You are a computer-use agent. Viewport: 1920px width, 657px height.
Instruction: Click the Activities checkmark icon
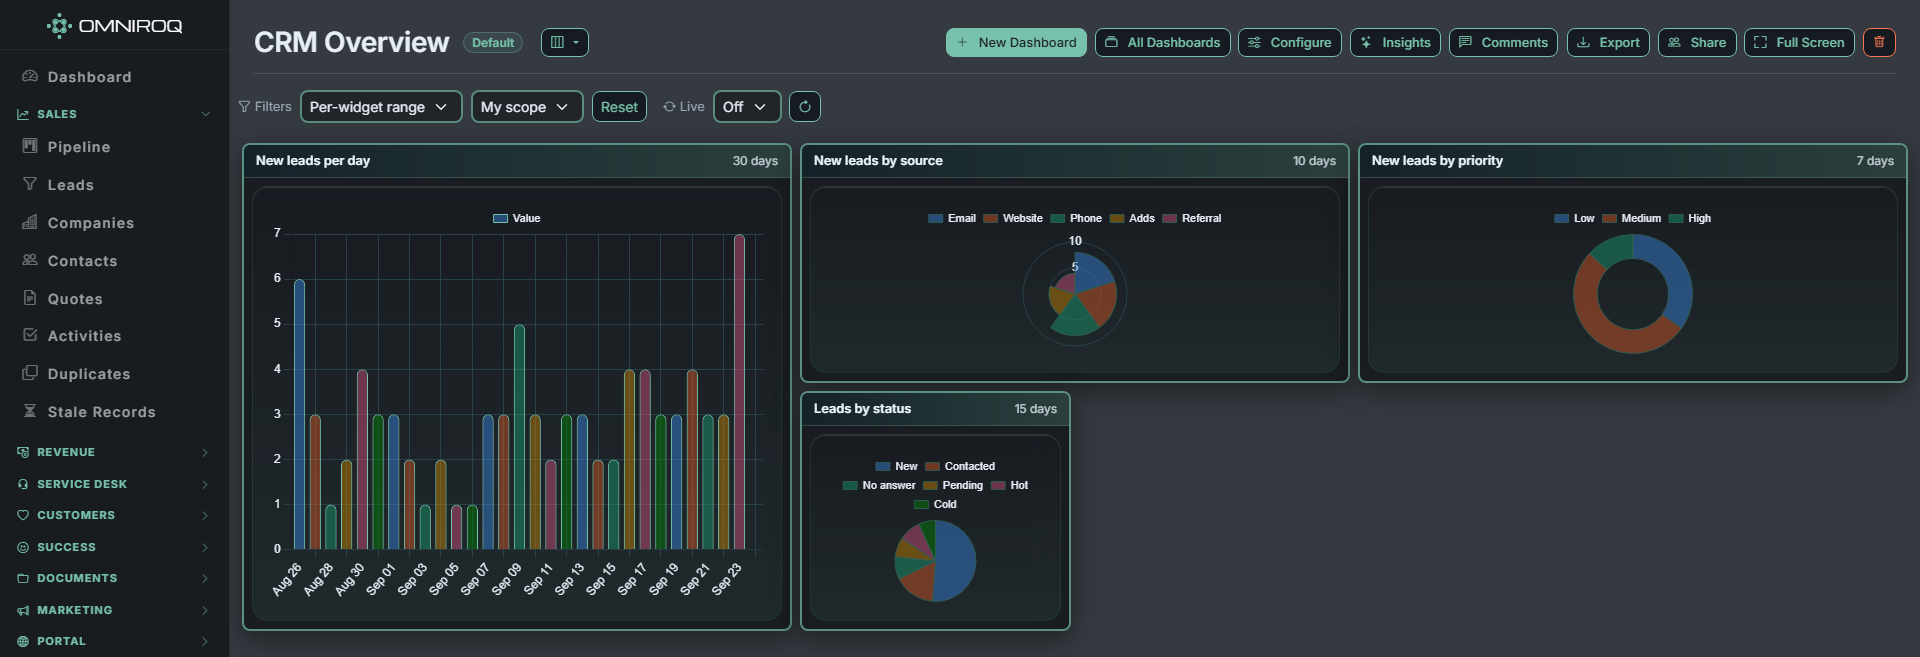30,335
